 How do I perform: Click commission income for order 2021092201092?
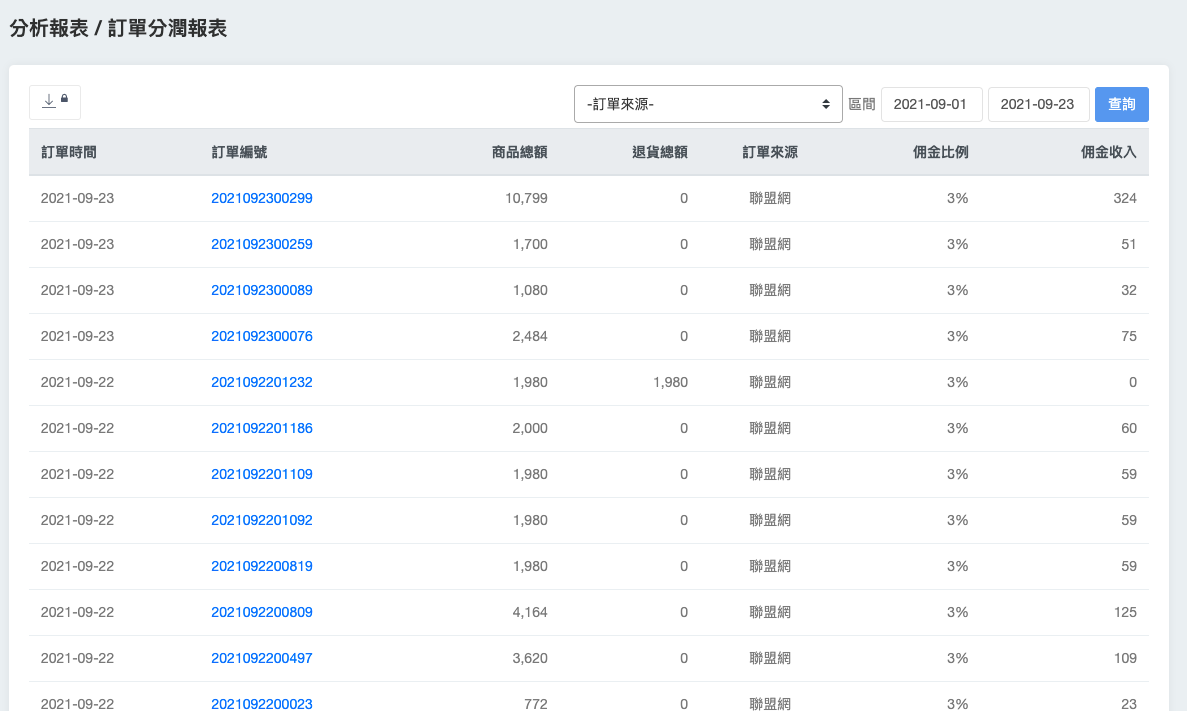[x=1129, y=520]
